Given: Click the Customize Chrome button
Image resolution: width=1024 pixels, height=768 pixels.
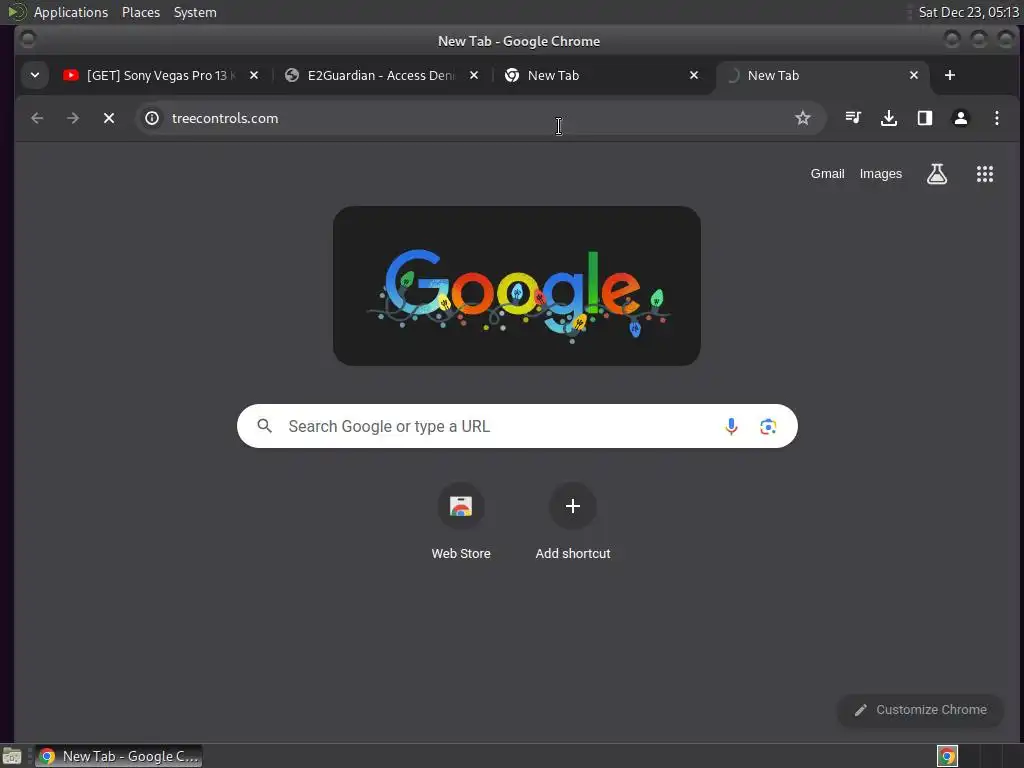Looking at the screenshot, I should [x=920, y=710].
